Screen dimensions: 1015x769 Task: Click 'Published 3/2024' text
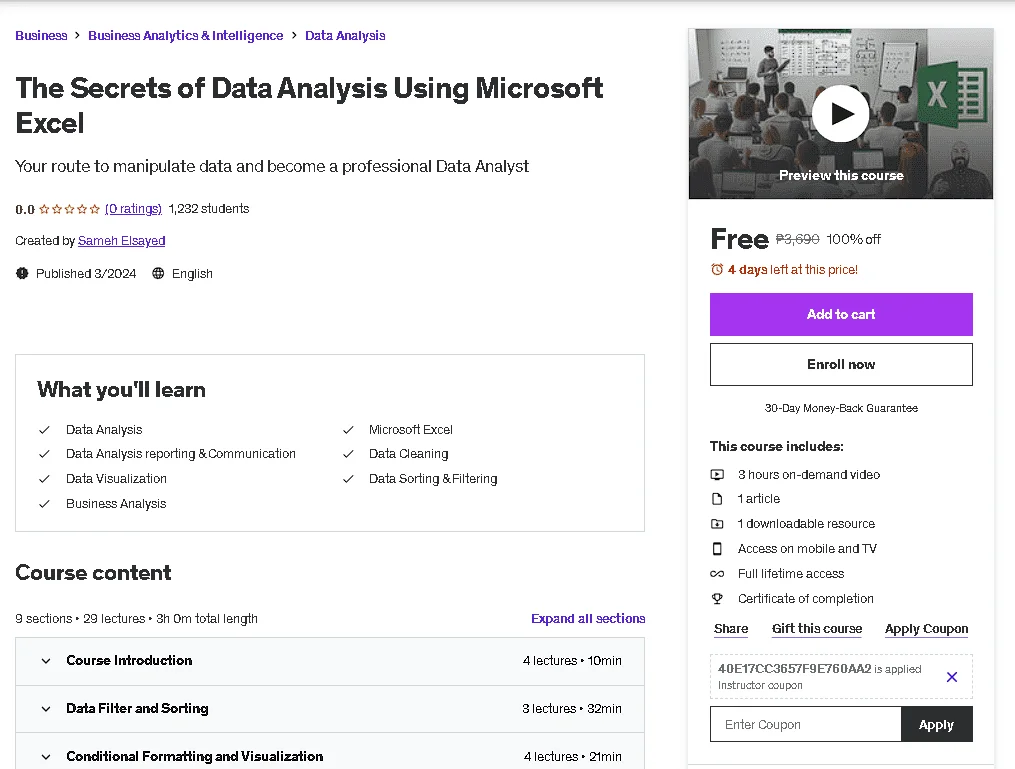86,274
